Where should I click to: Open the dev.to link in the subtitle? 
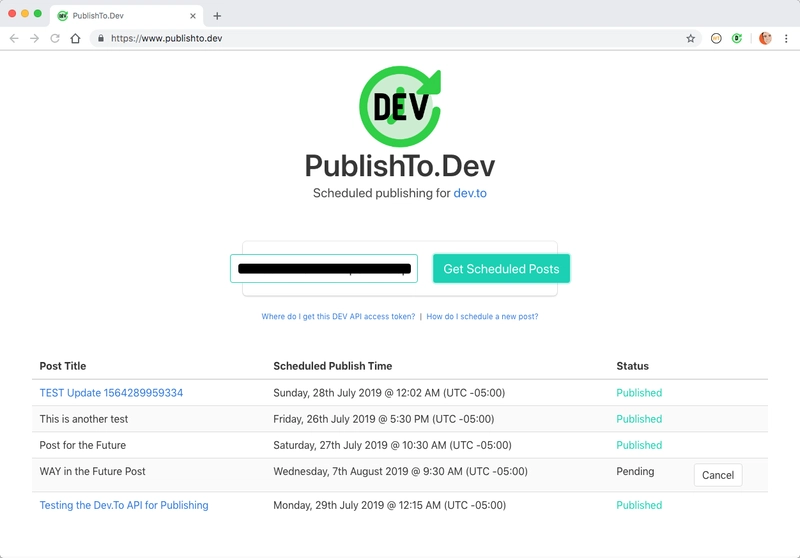coord(470,193)
